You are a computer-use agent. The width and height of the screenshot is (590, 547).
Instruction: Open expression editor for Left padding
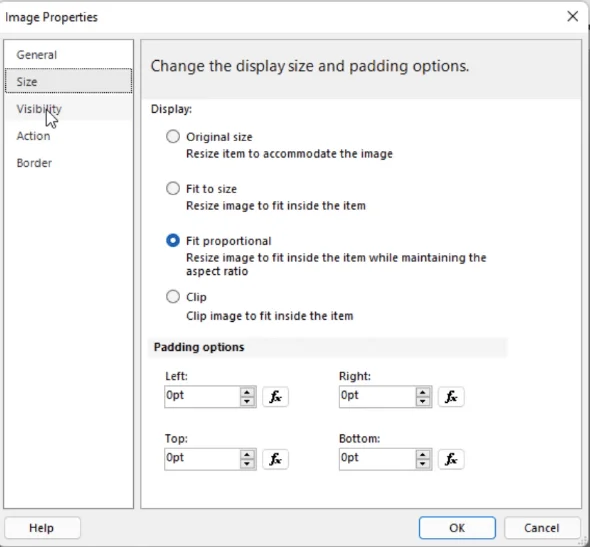[x=275, y=397]
